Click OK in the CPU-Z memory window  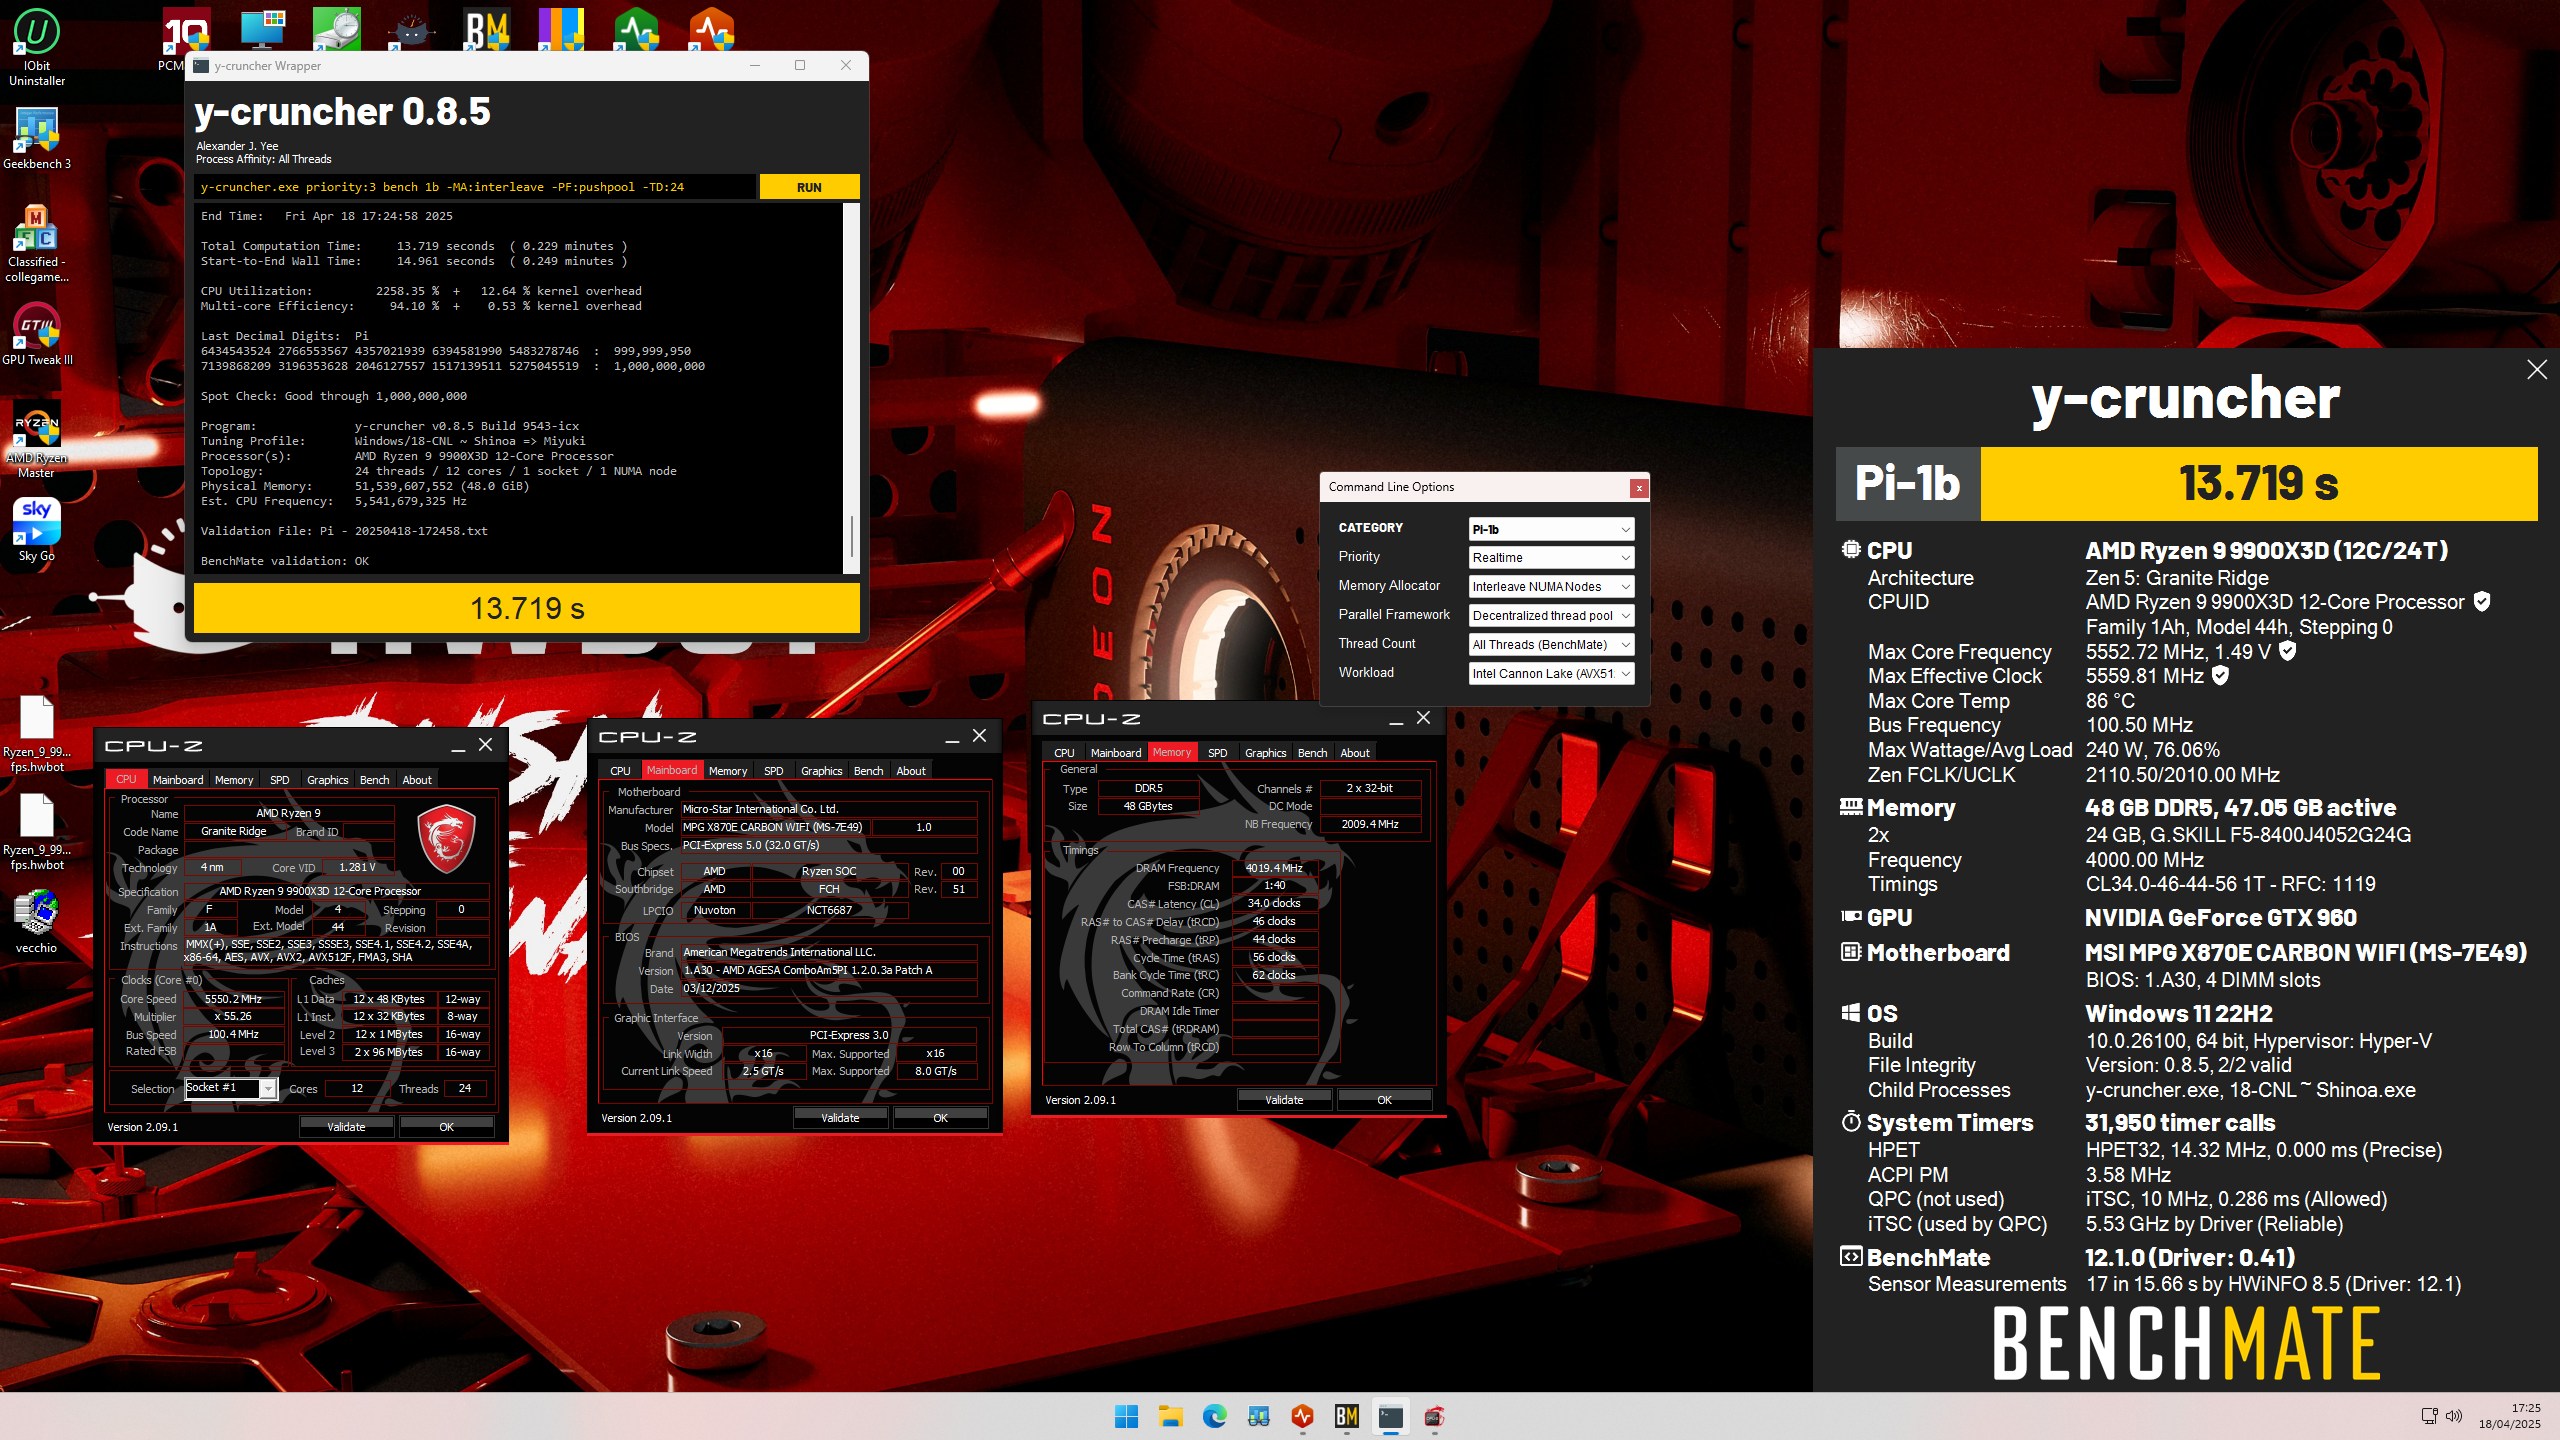(1384, 1100)
